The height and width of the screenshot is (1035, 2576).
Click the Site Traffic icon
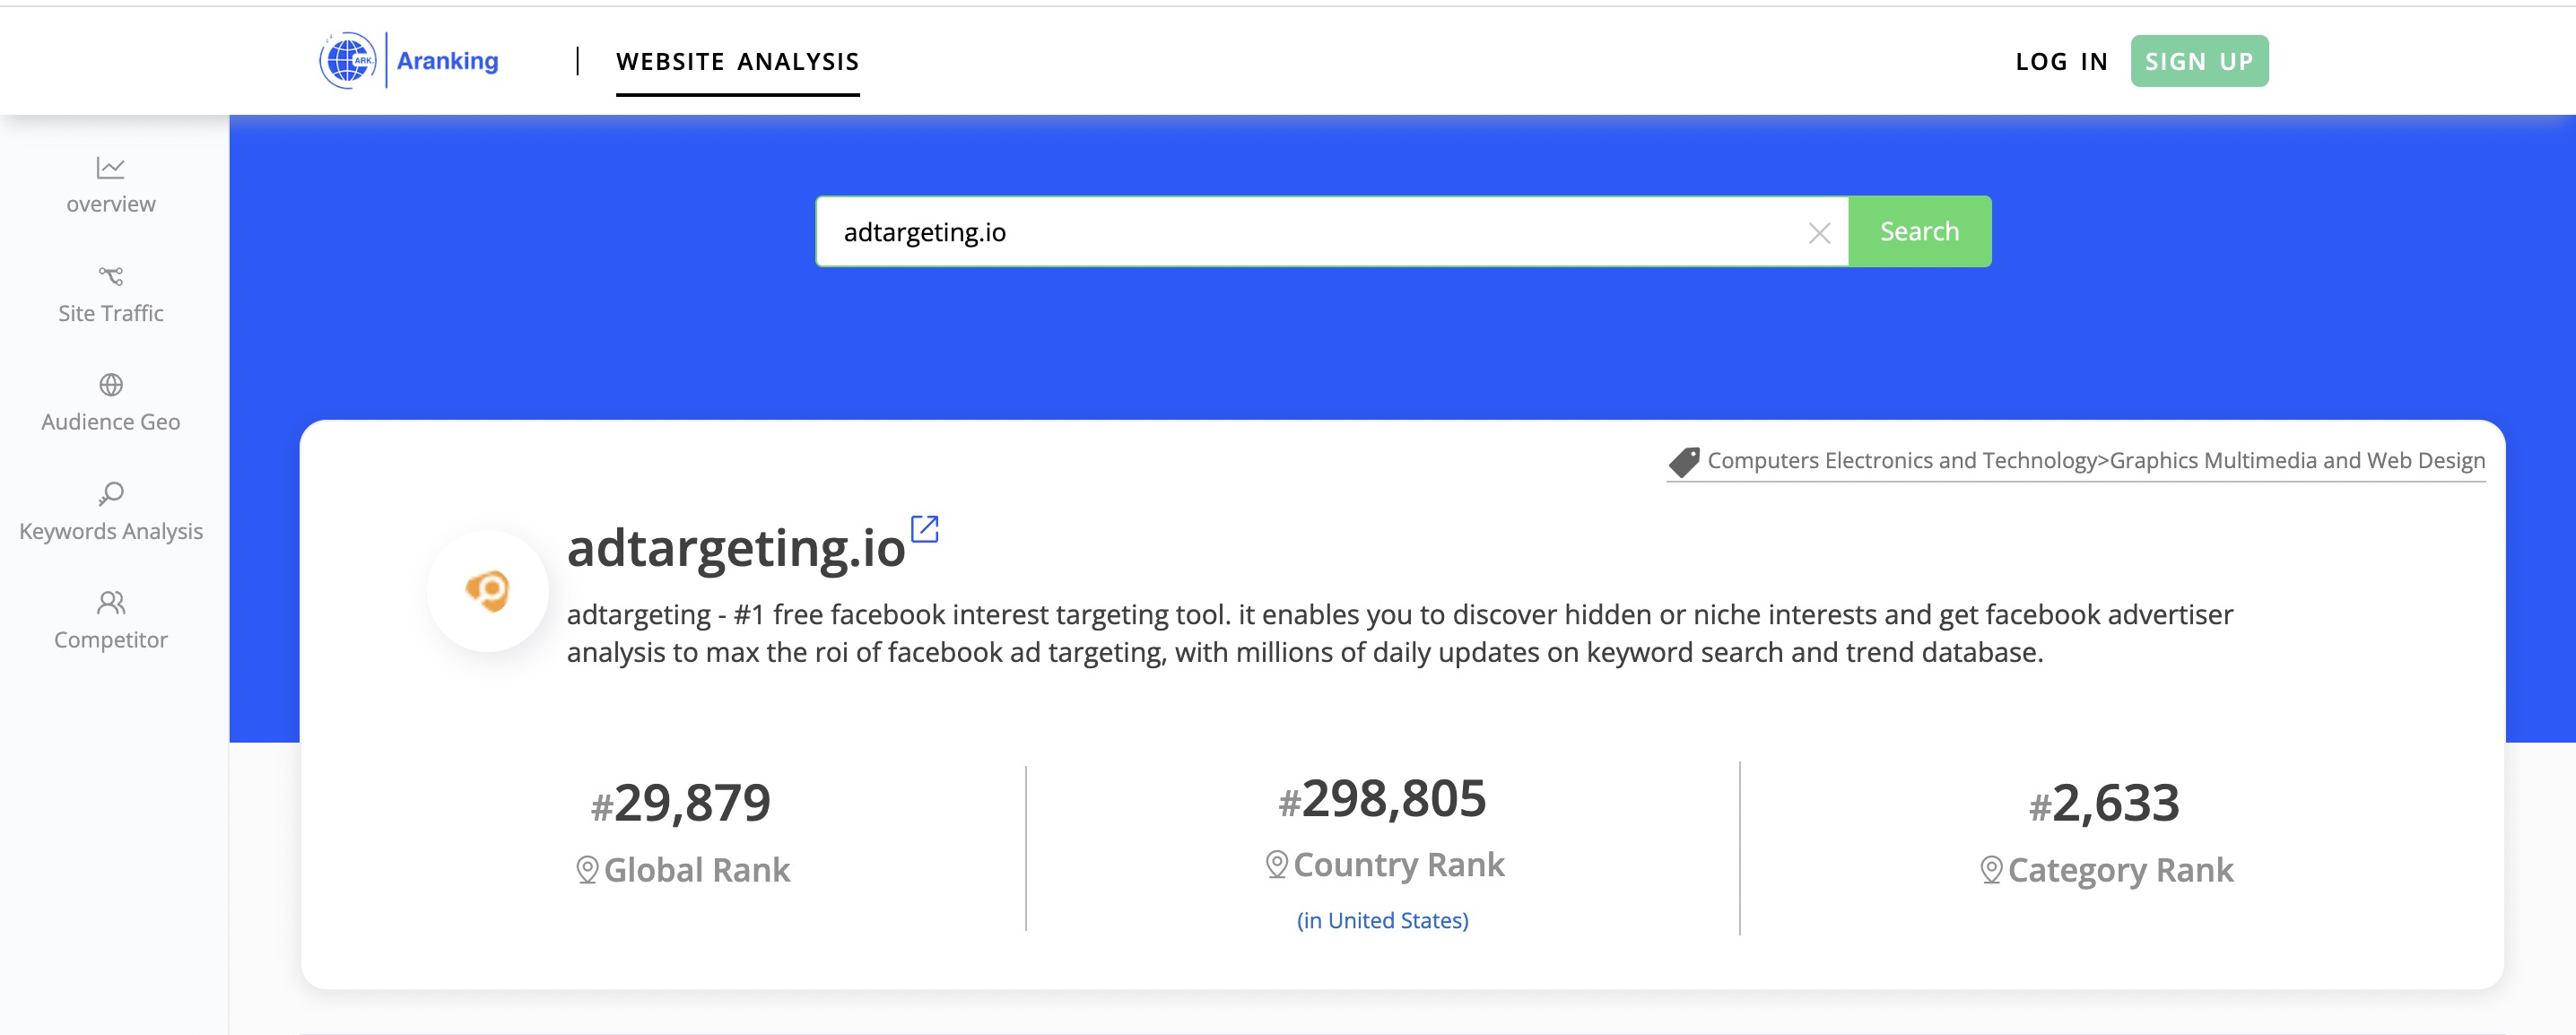coord(110,275)
